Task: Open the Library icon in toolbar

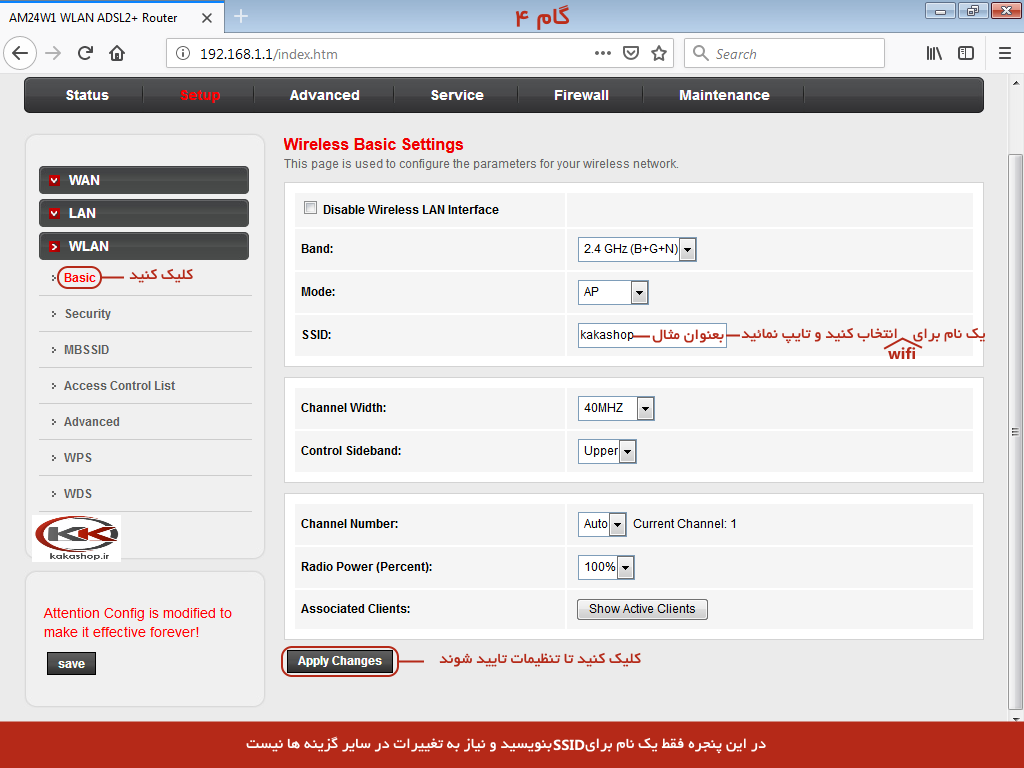Action: (x=934, y=53)
